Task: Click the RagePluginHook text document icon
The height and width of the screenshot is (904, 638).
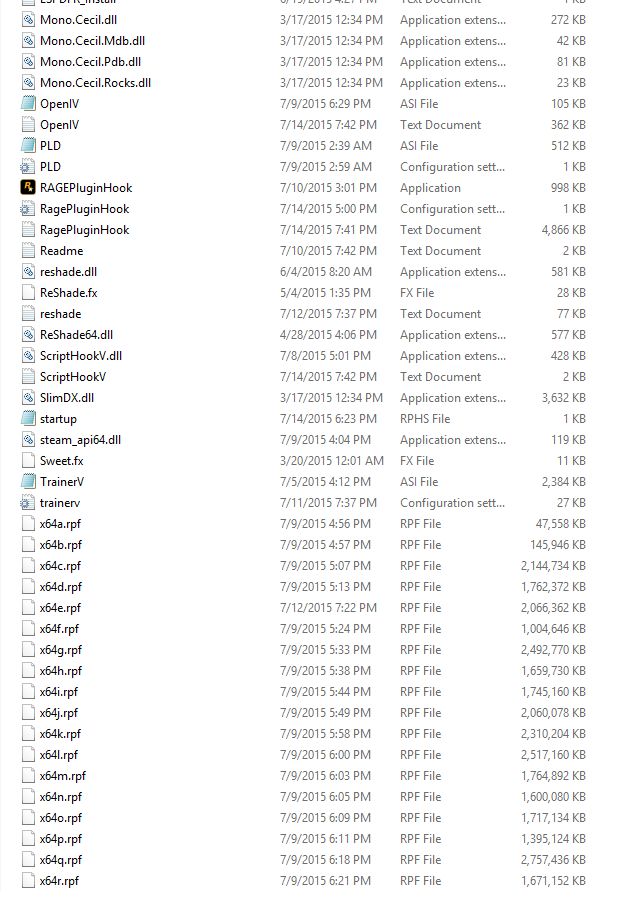Action: (28, 230)
